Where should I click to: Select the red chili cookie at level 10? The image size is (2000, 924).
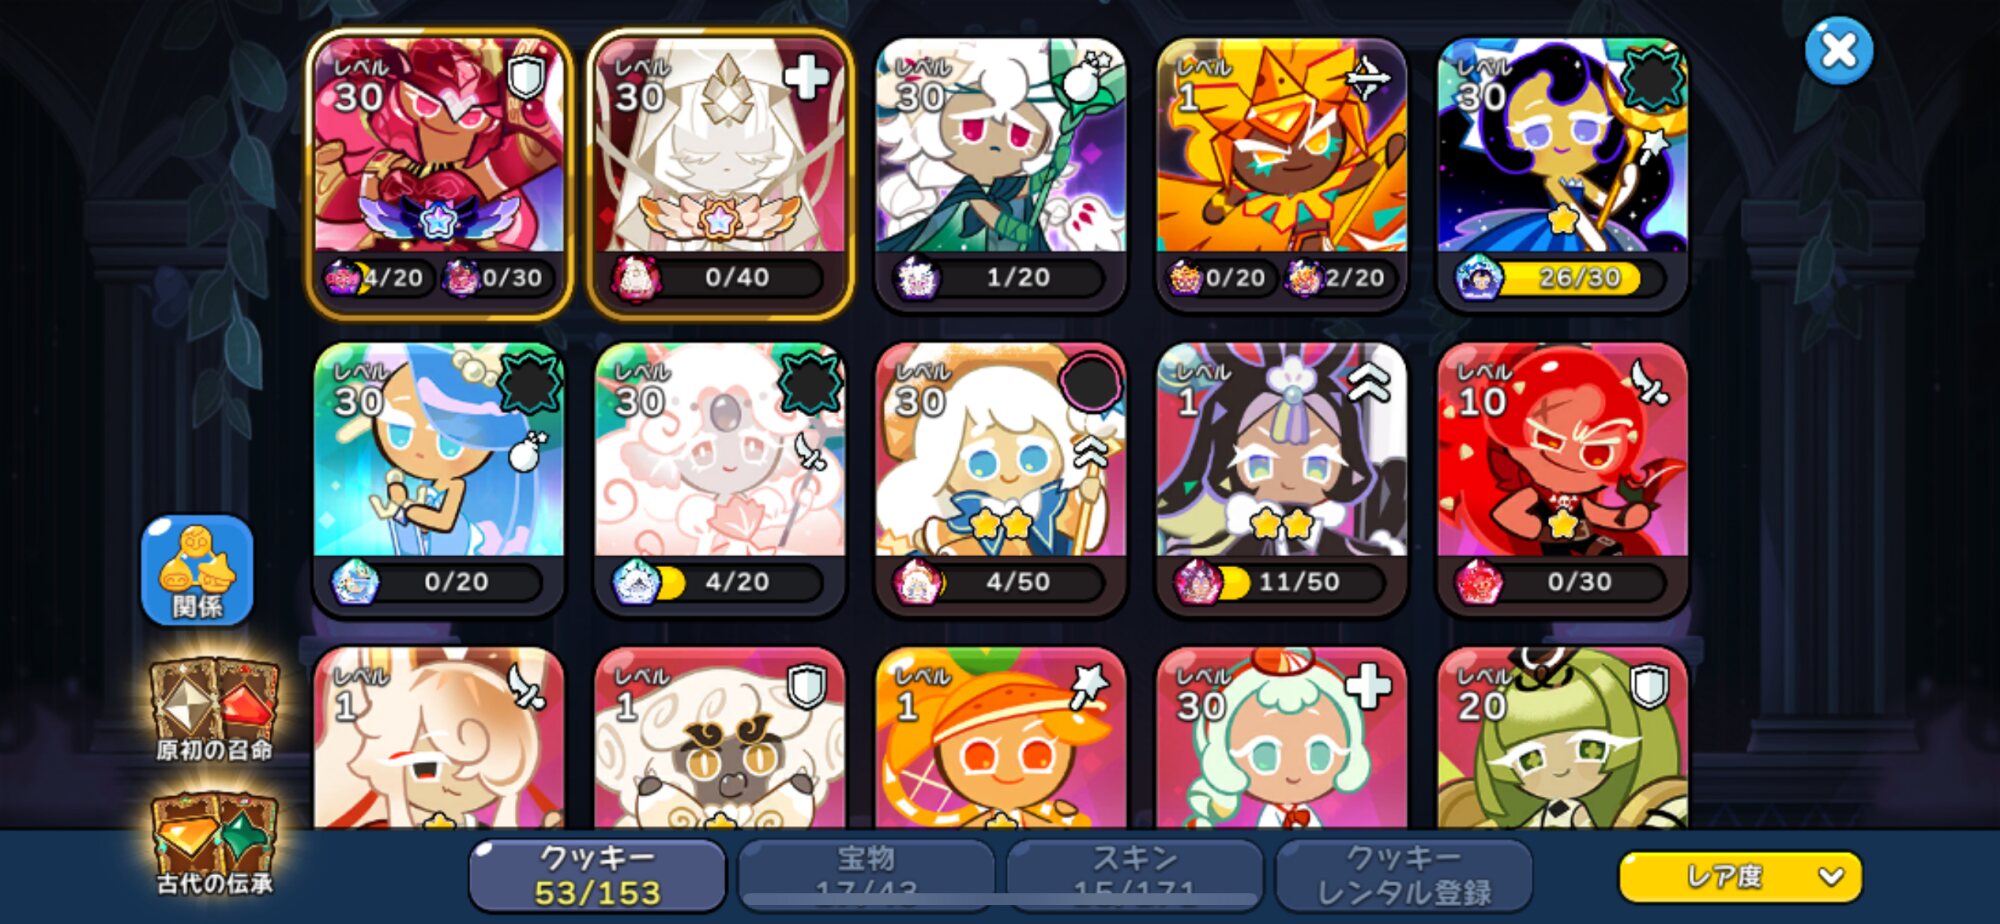click(1562, 478)
